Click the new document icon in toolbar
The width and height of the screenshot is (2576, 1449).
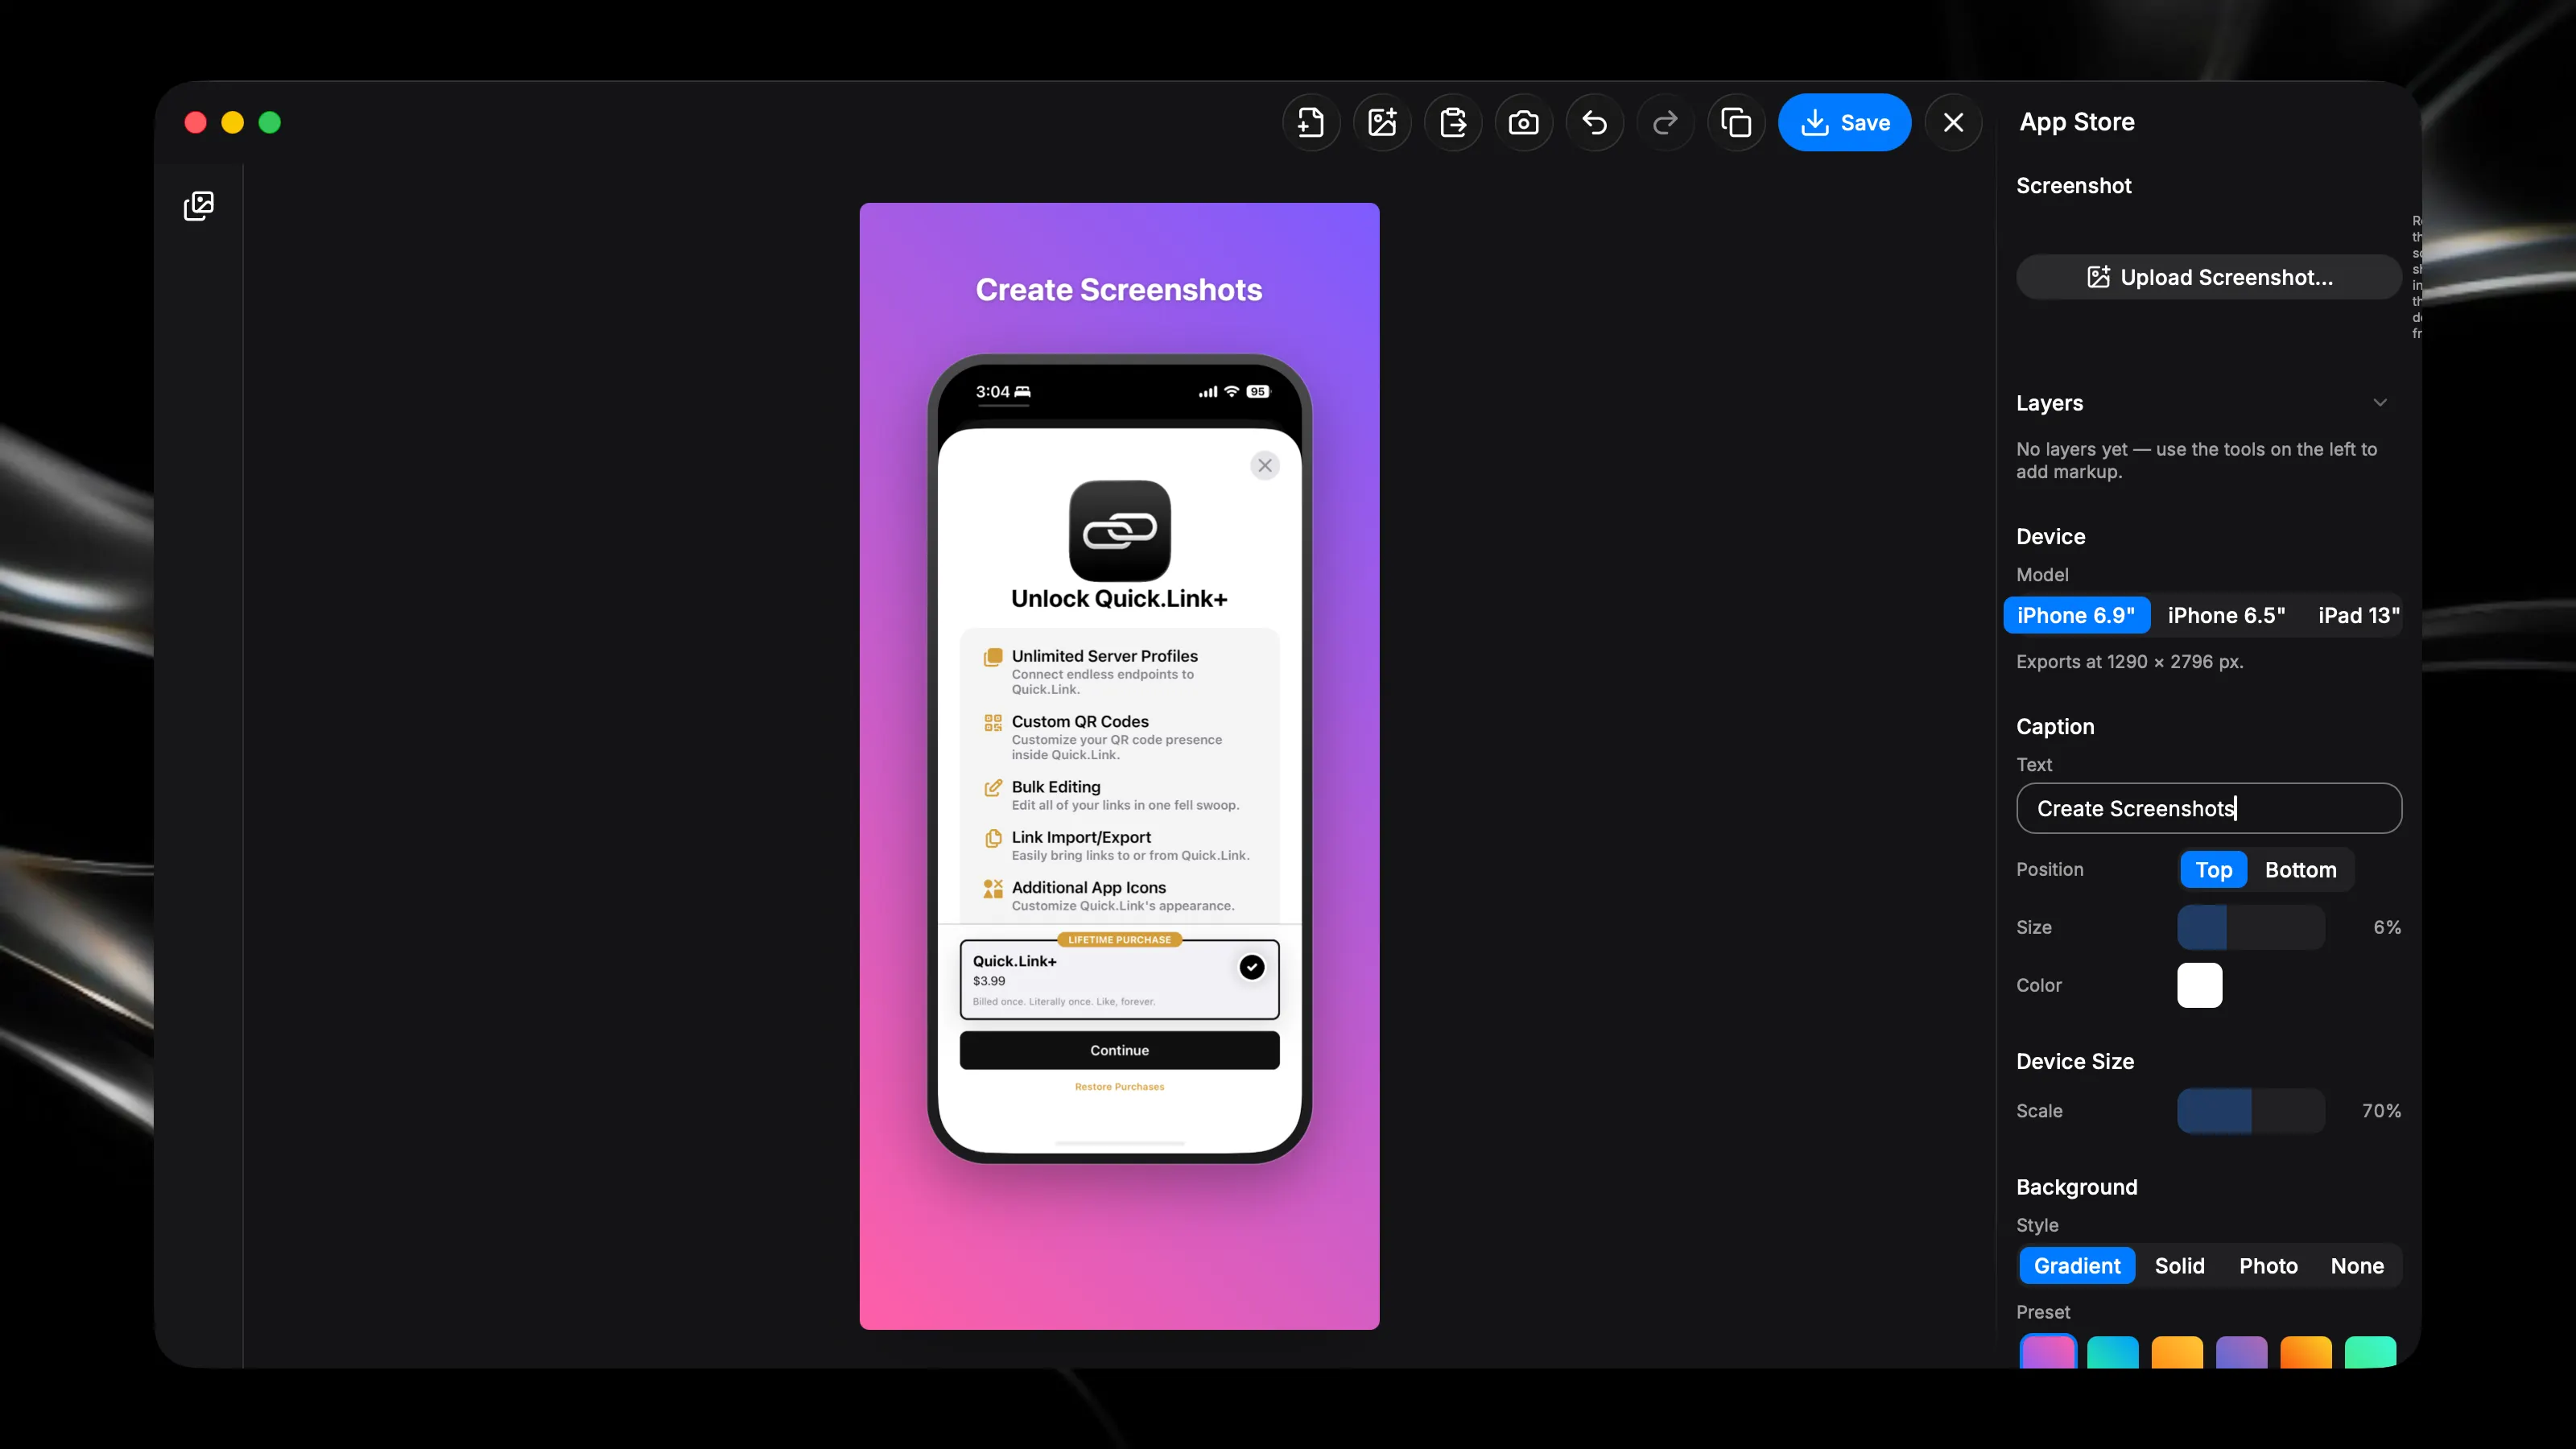(1311, 123)
